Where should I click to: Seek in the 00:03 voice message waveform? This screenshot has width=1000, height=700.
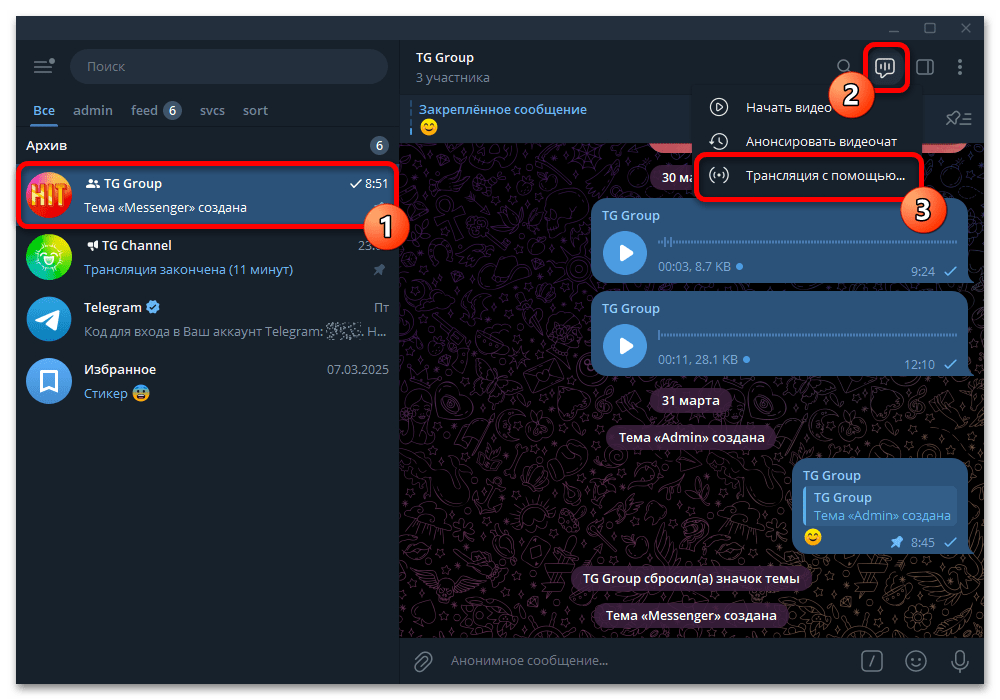807,242
